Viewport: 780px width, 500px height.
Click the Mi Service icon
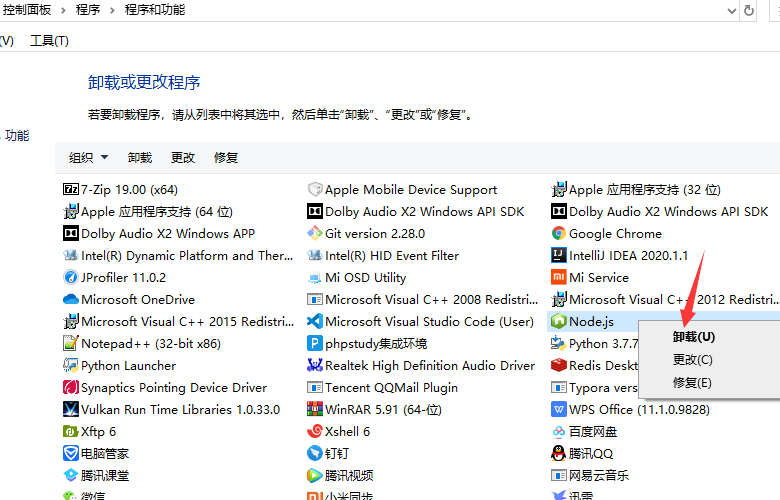pyautogui.click(x=559, y=277)
